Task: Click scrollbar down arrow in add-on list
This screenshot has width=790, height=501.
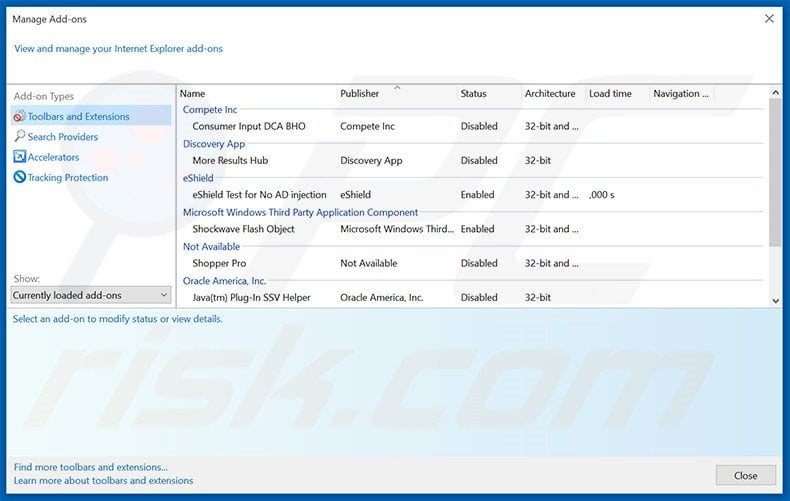Action: tap(775, 301)
